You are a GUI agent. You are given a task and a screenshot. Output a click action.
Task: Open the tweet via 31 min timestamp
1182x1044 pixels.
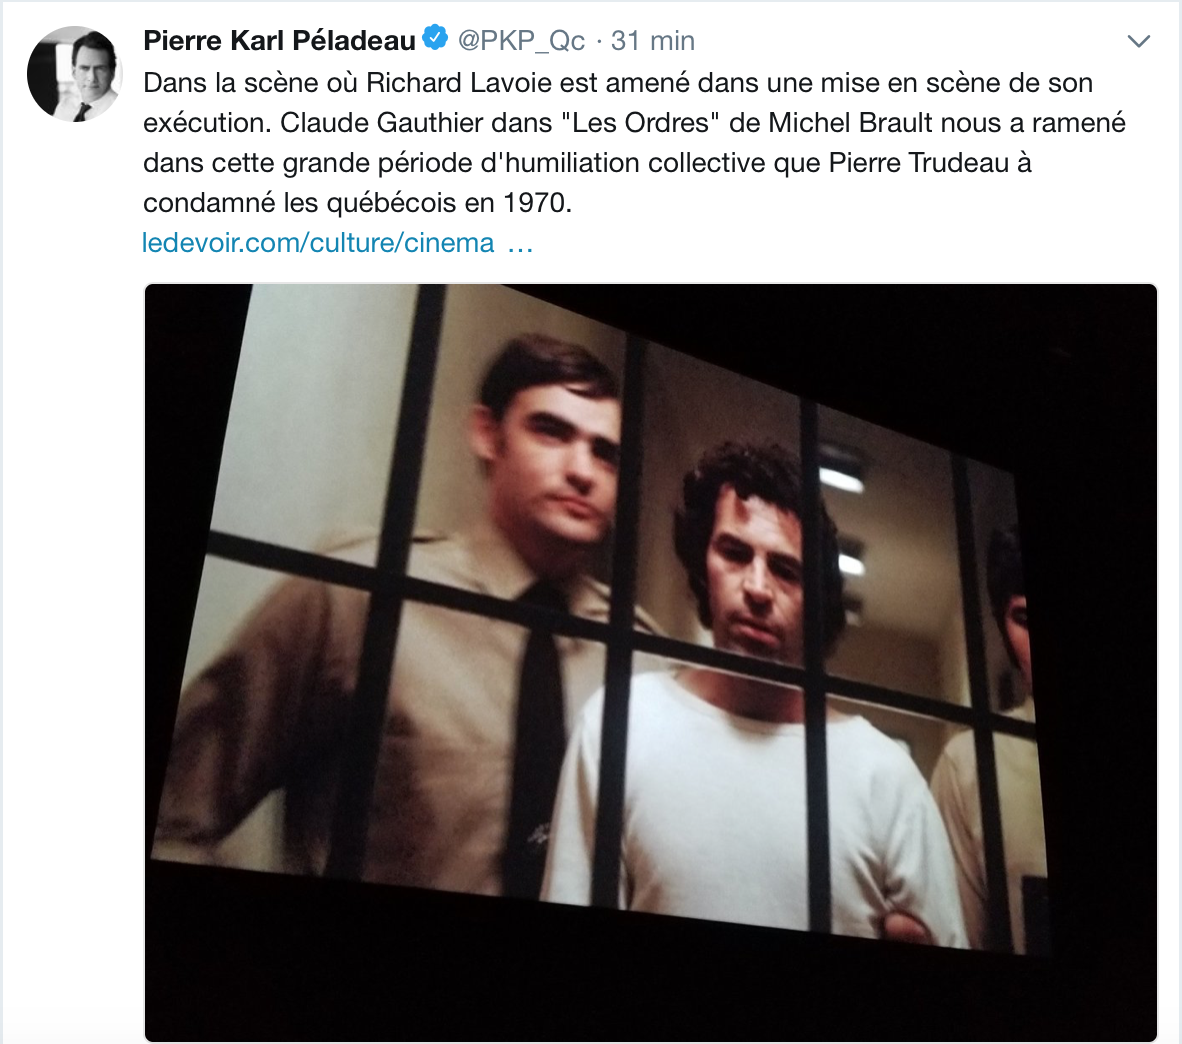653,41
